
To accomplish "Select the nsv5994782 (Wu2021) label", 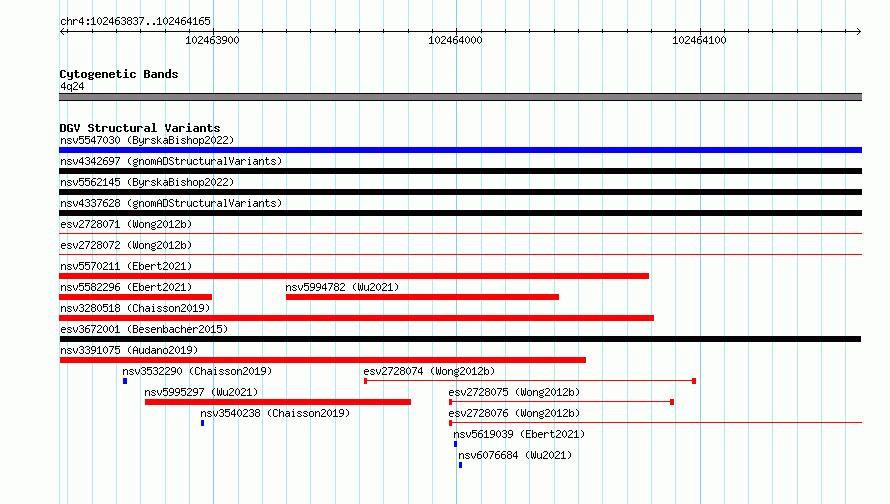I will point(342,287).
